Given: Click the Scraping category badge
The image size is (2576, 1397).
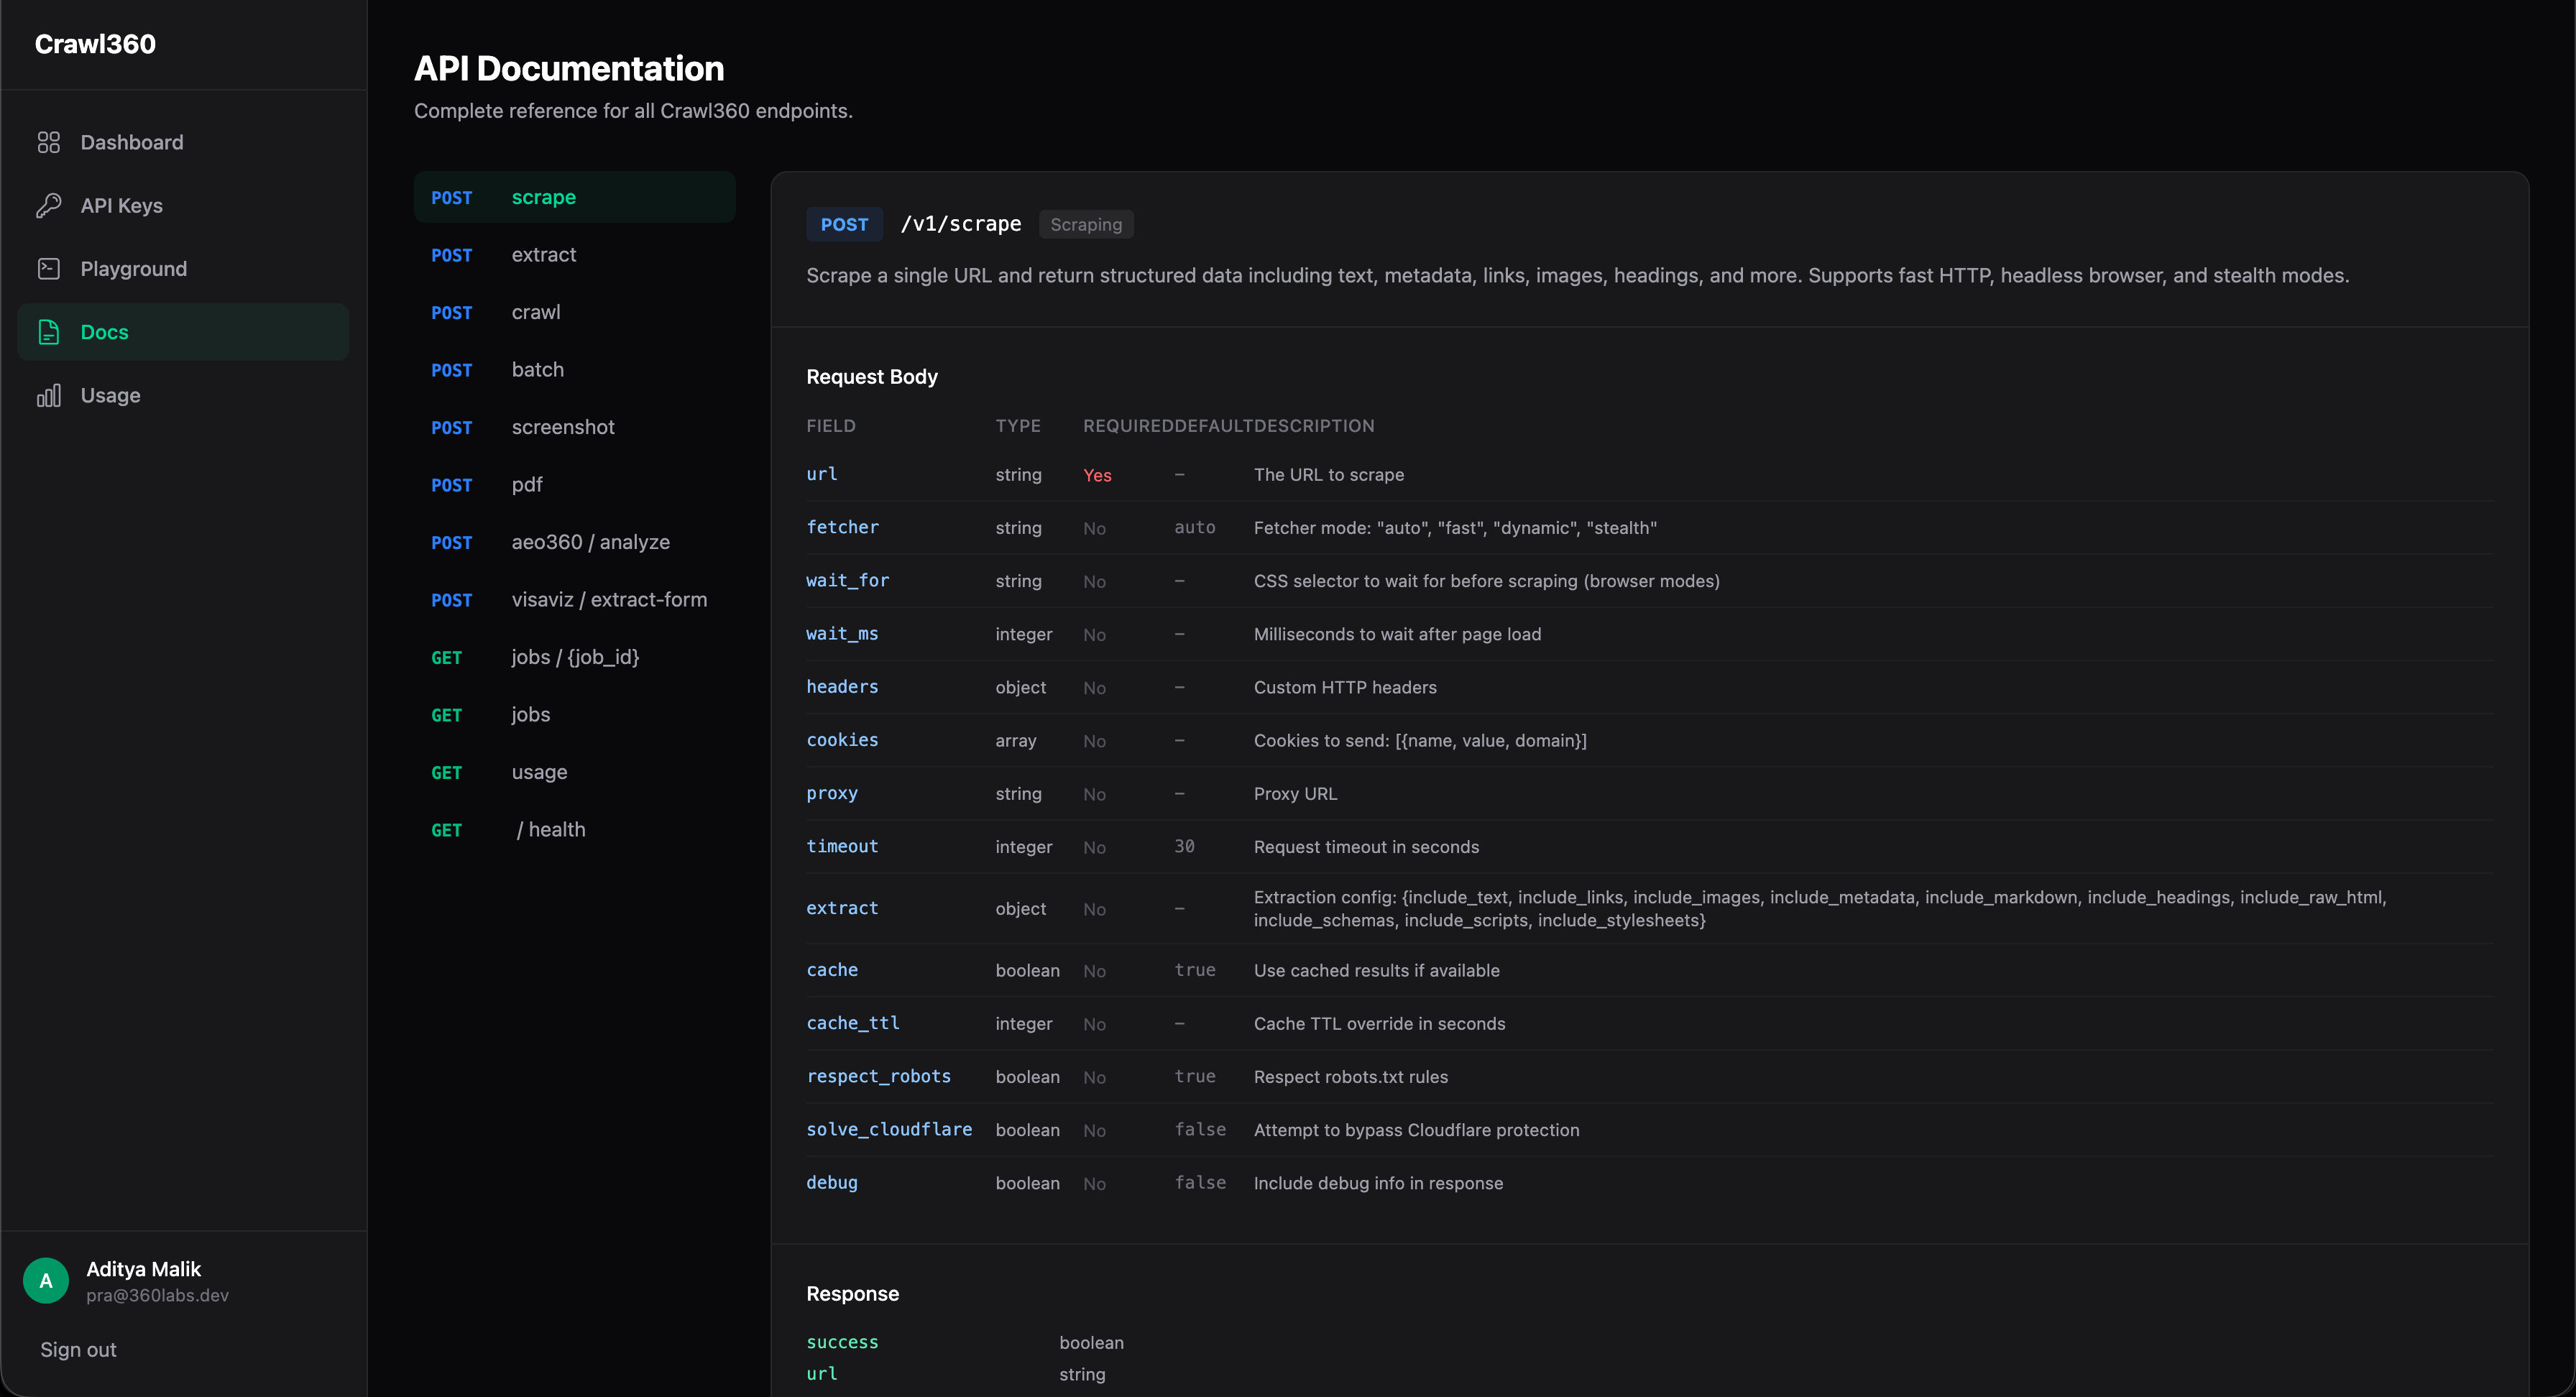Looking at the screenshot, I should coord(1086,224).
